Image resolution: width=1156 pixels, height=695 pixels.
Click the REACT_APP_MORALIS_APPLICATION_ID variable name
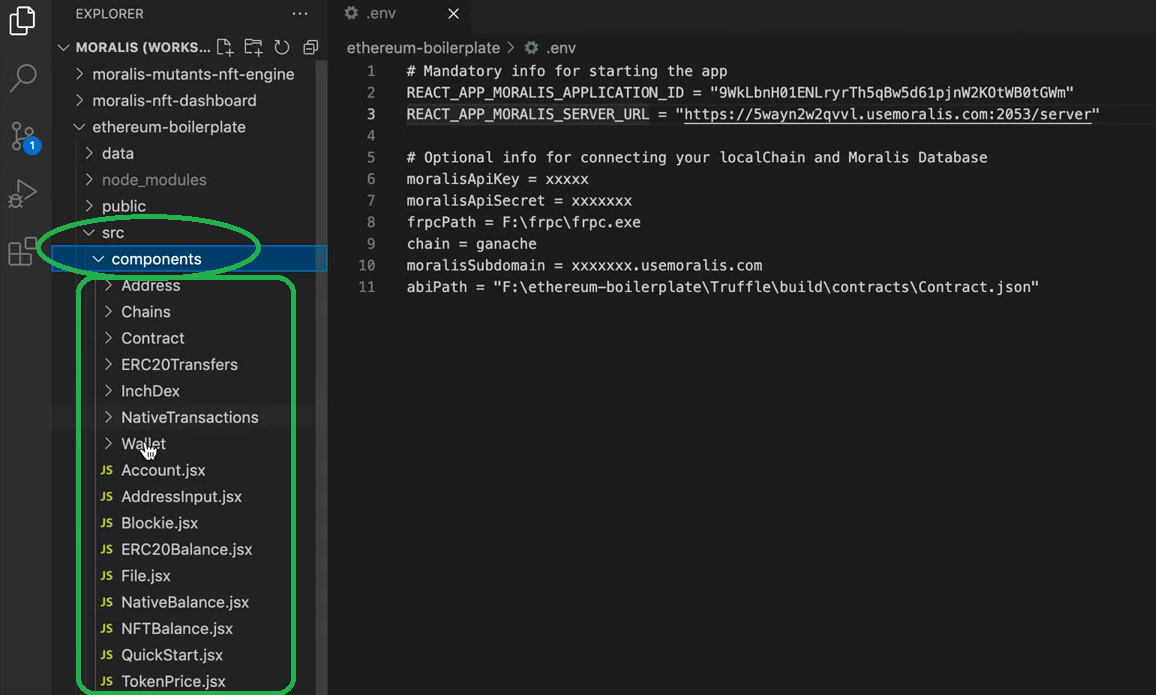[x=545, y=93]
